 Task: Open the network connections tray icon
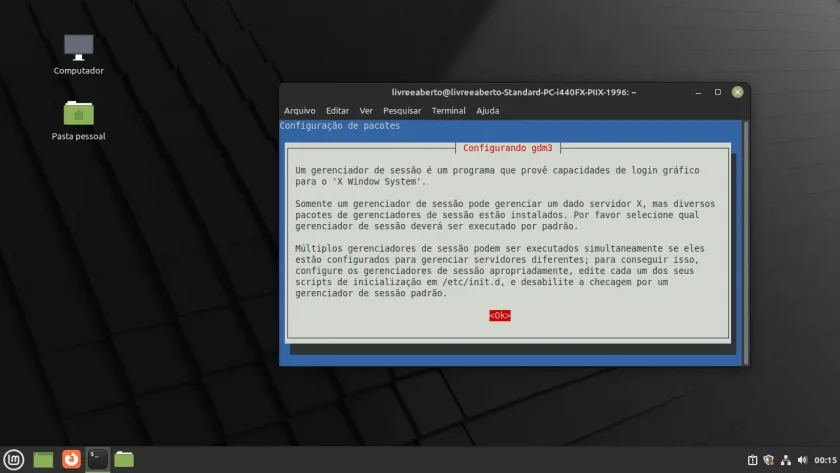(786, 460)
